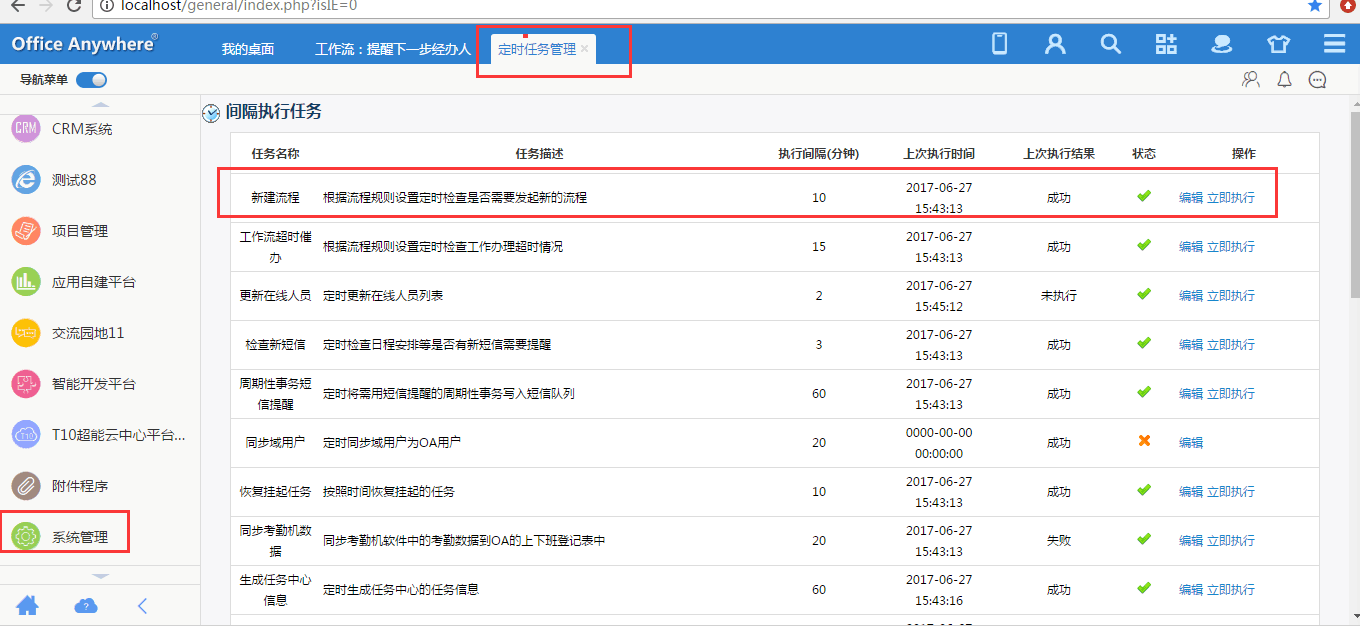Click 立即执行 for 更新在线人员 task

coord(1231,296)
